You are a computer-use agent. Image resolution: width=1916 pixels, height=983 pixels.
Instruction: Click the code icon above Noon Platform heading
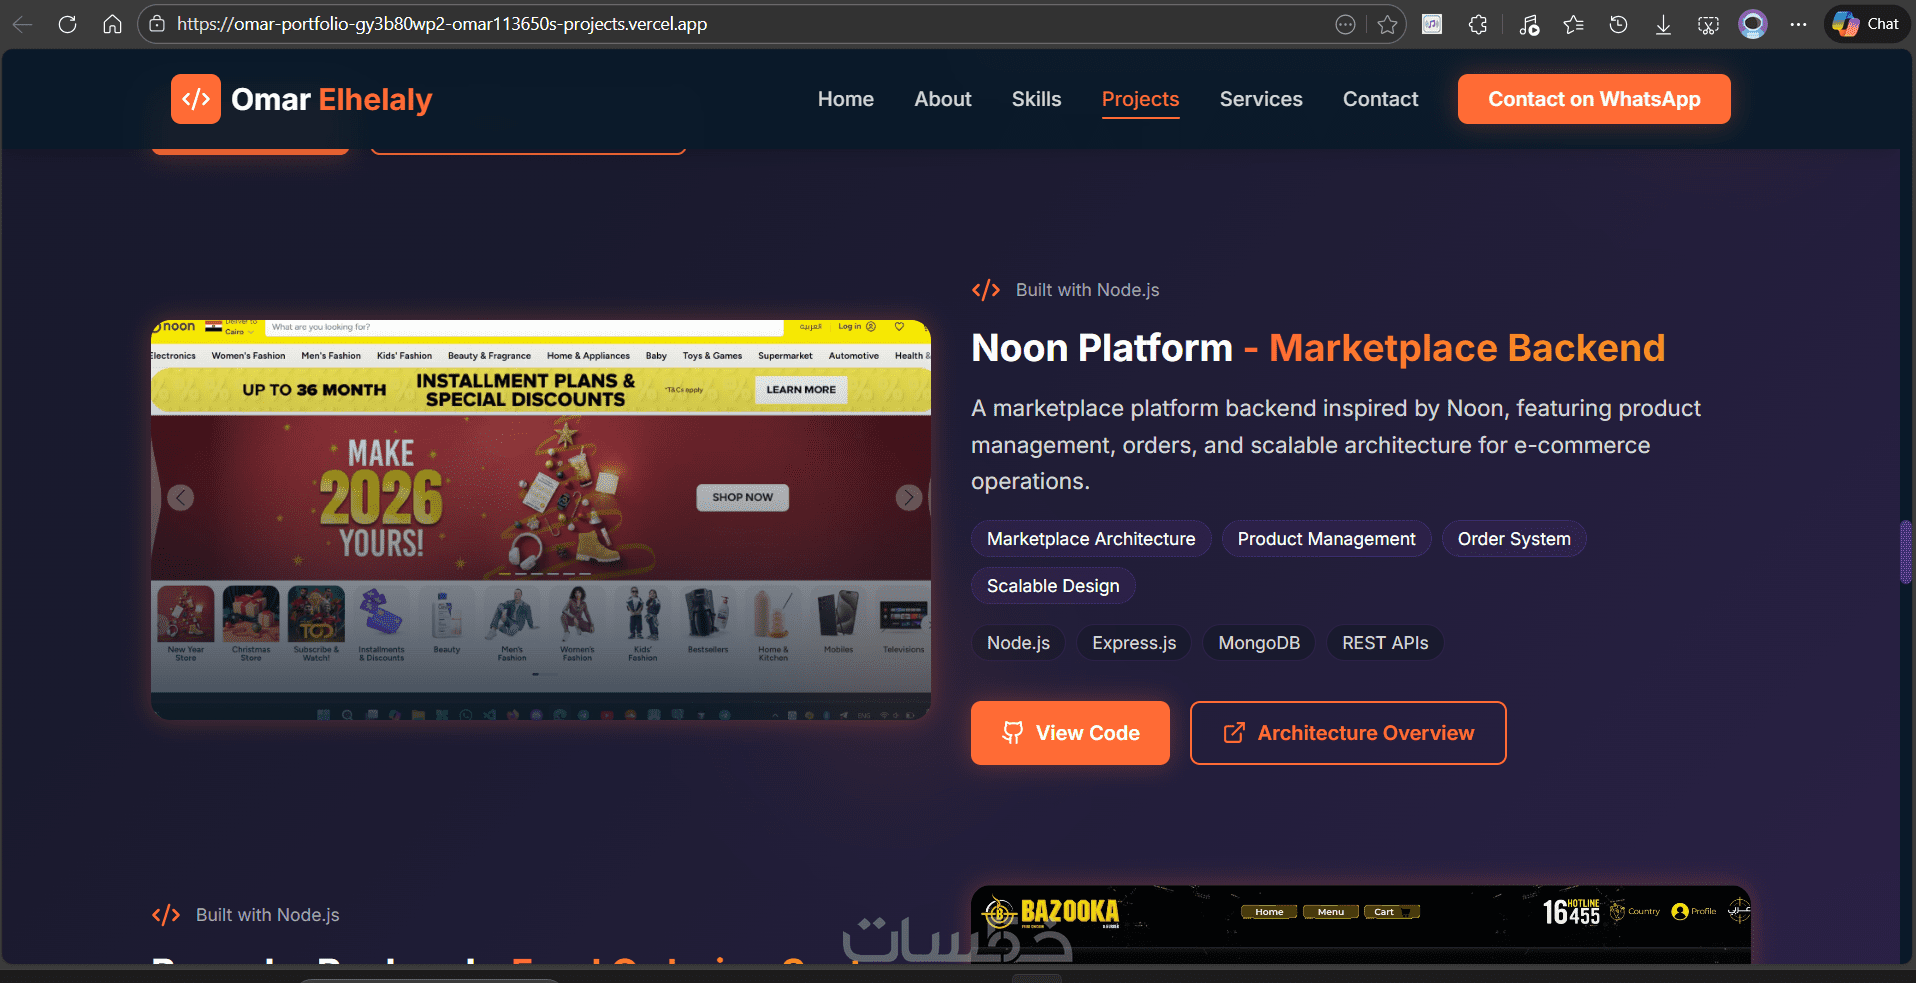coord(986,290)
